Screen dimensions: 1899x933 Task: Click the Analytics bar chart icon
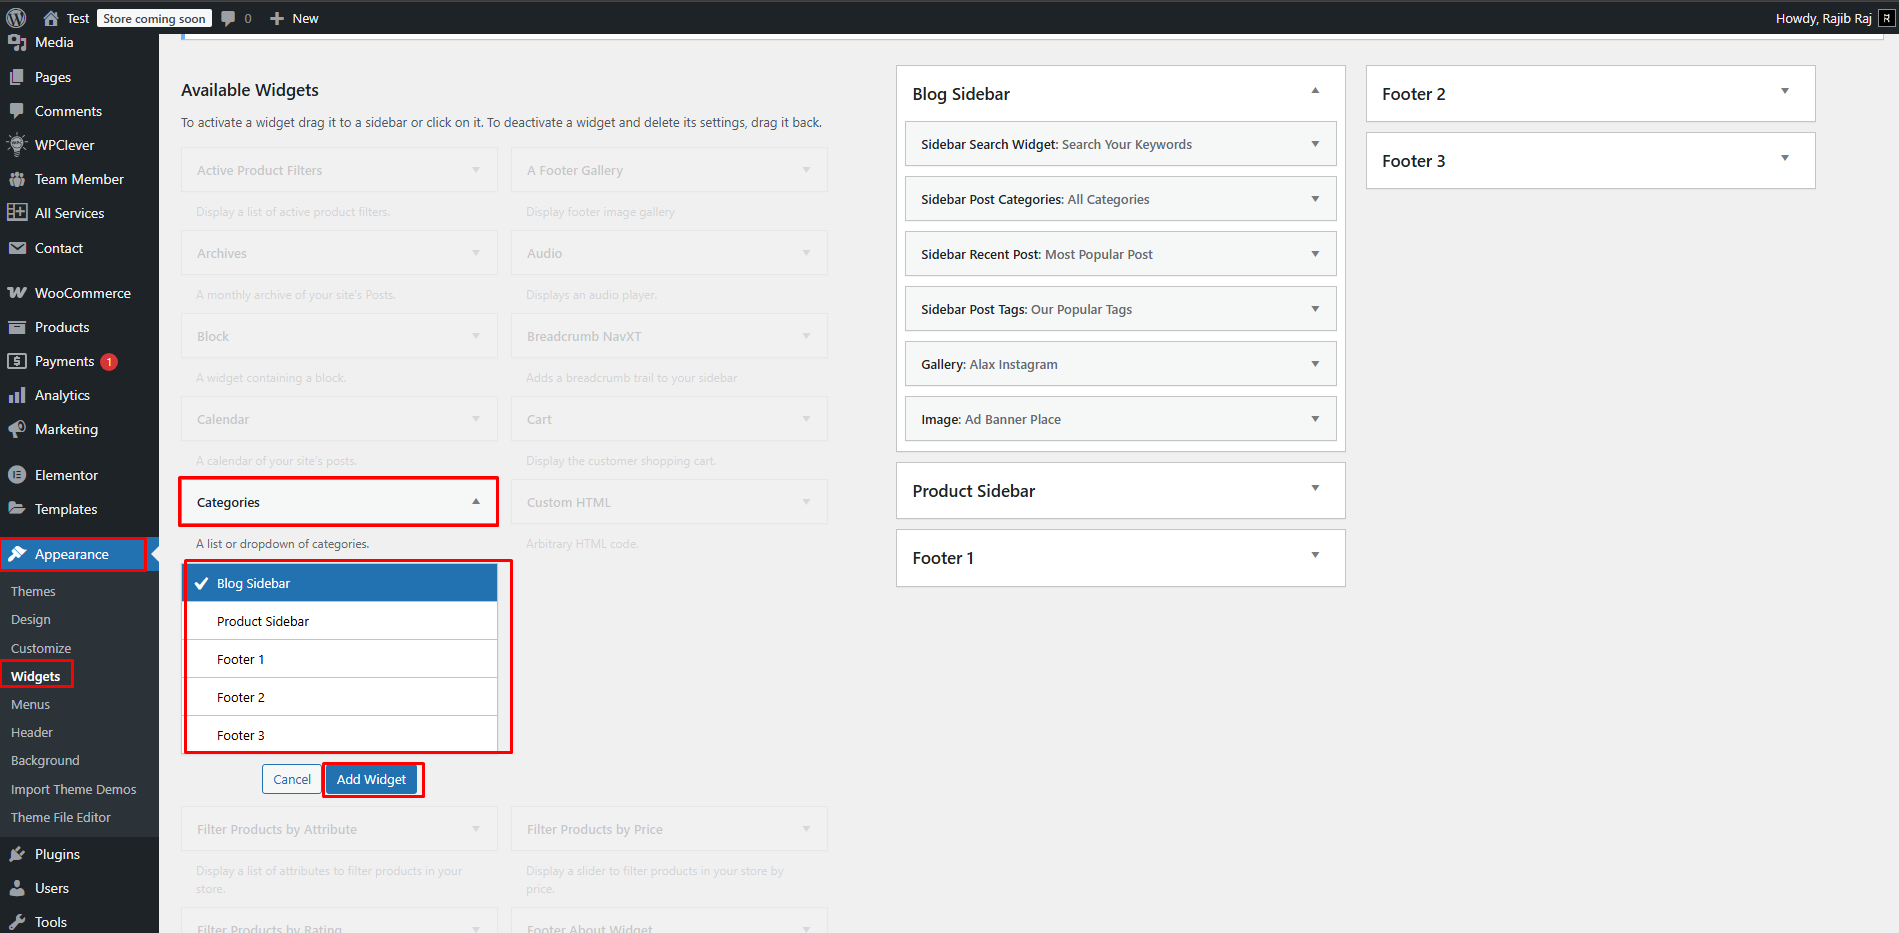coord(17,395)
